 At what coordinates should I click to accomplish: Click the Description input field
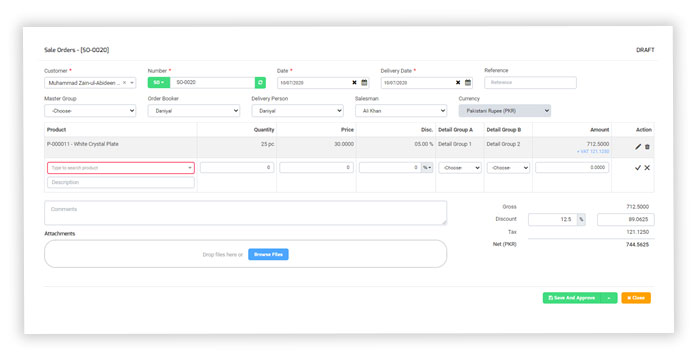pyautogui.click(x=121, y=182)
